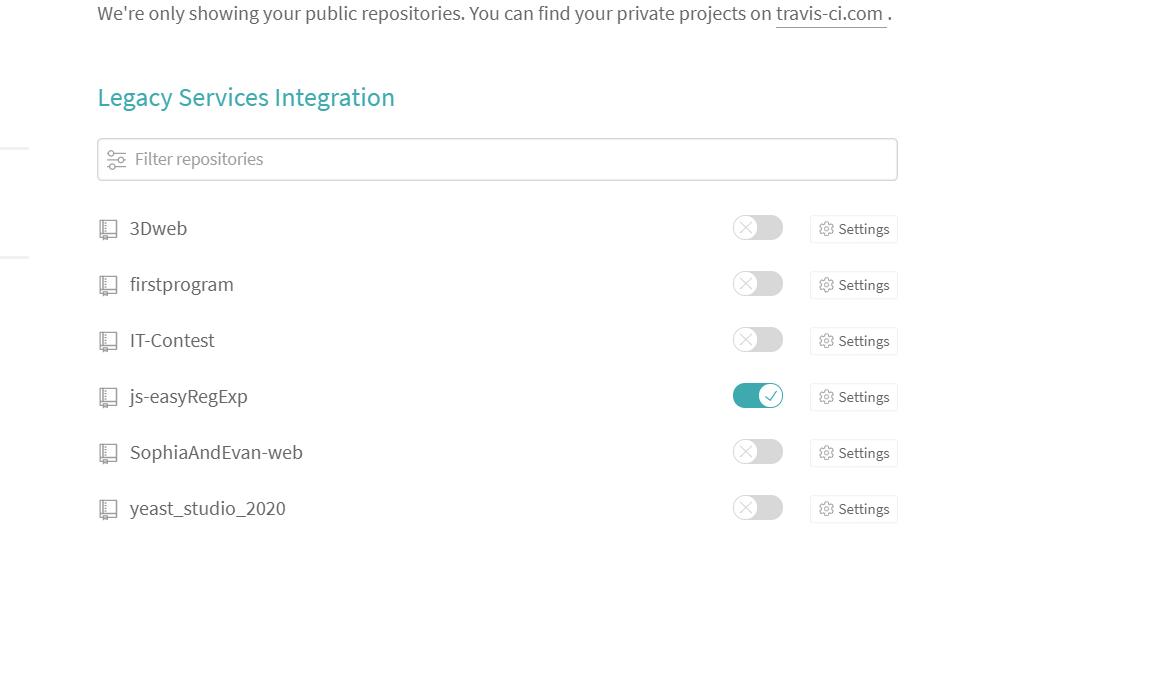Click the repository icon beside 3Dweb
The width and height of the screenshot is (1160, 681).
coord(108,229)
